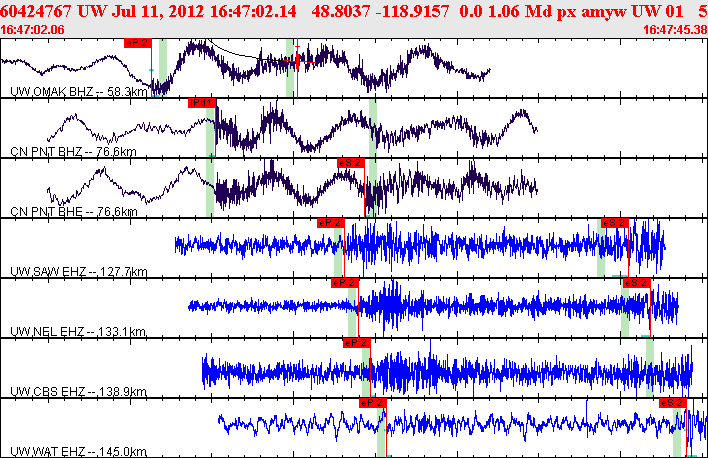708x458 pixels.
Task: Select the eS 2 pick flag on SAW trace
Action: click(615, 223)
